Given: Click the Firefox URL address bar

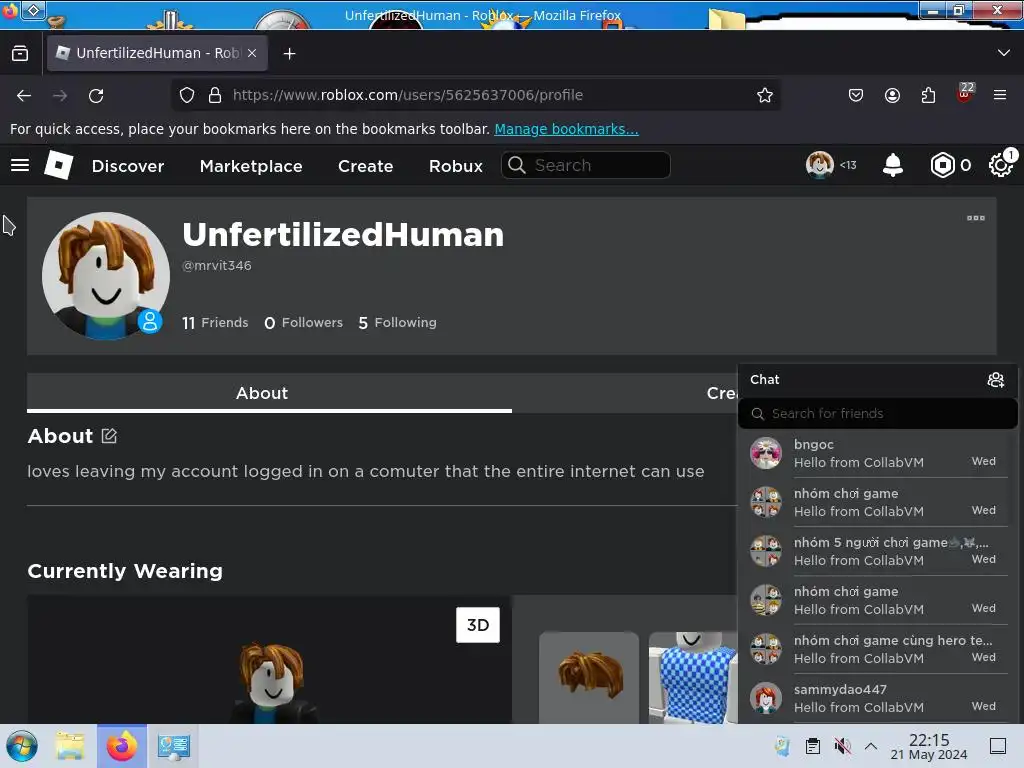Looking at the screenshot, I should click(x=477, y=95).
